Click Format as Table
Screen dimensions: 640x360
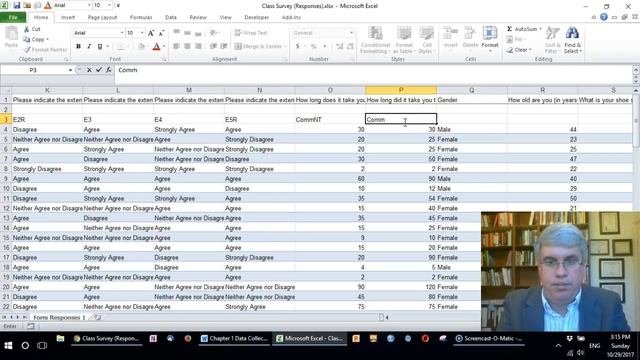(404, 40)
